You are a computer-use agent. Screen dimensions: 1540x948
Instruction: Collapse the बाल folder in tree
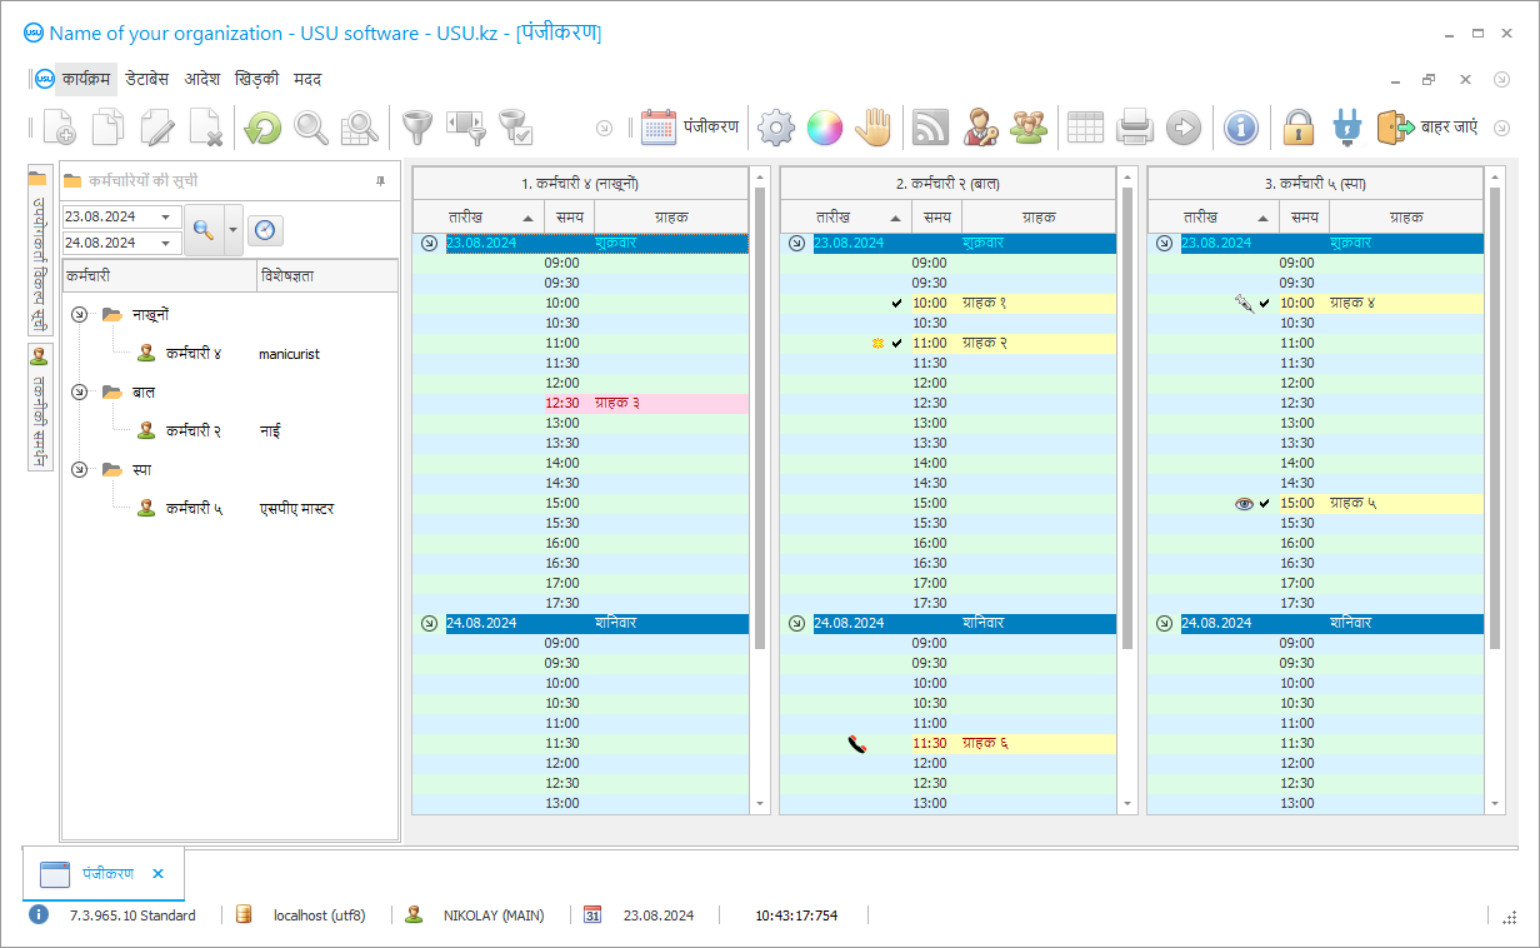[80, 392]
